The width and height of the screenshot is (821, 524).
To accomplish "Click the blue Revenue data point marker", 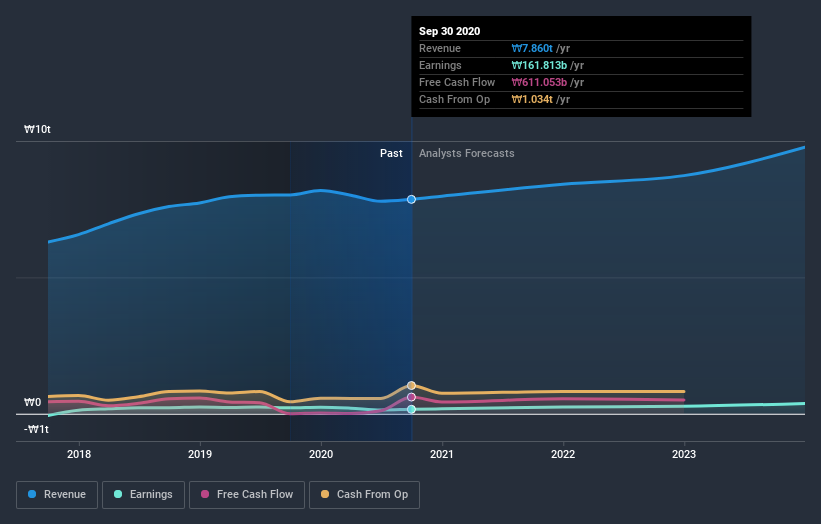I will pyautogui.click(x=412, y=199).
